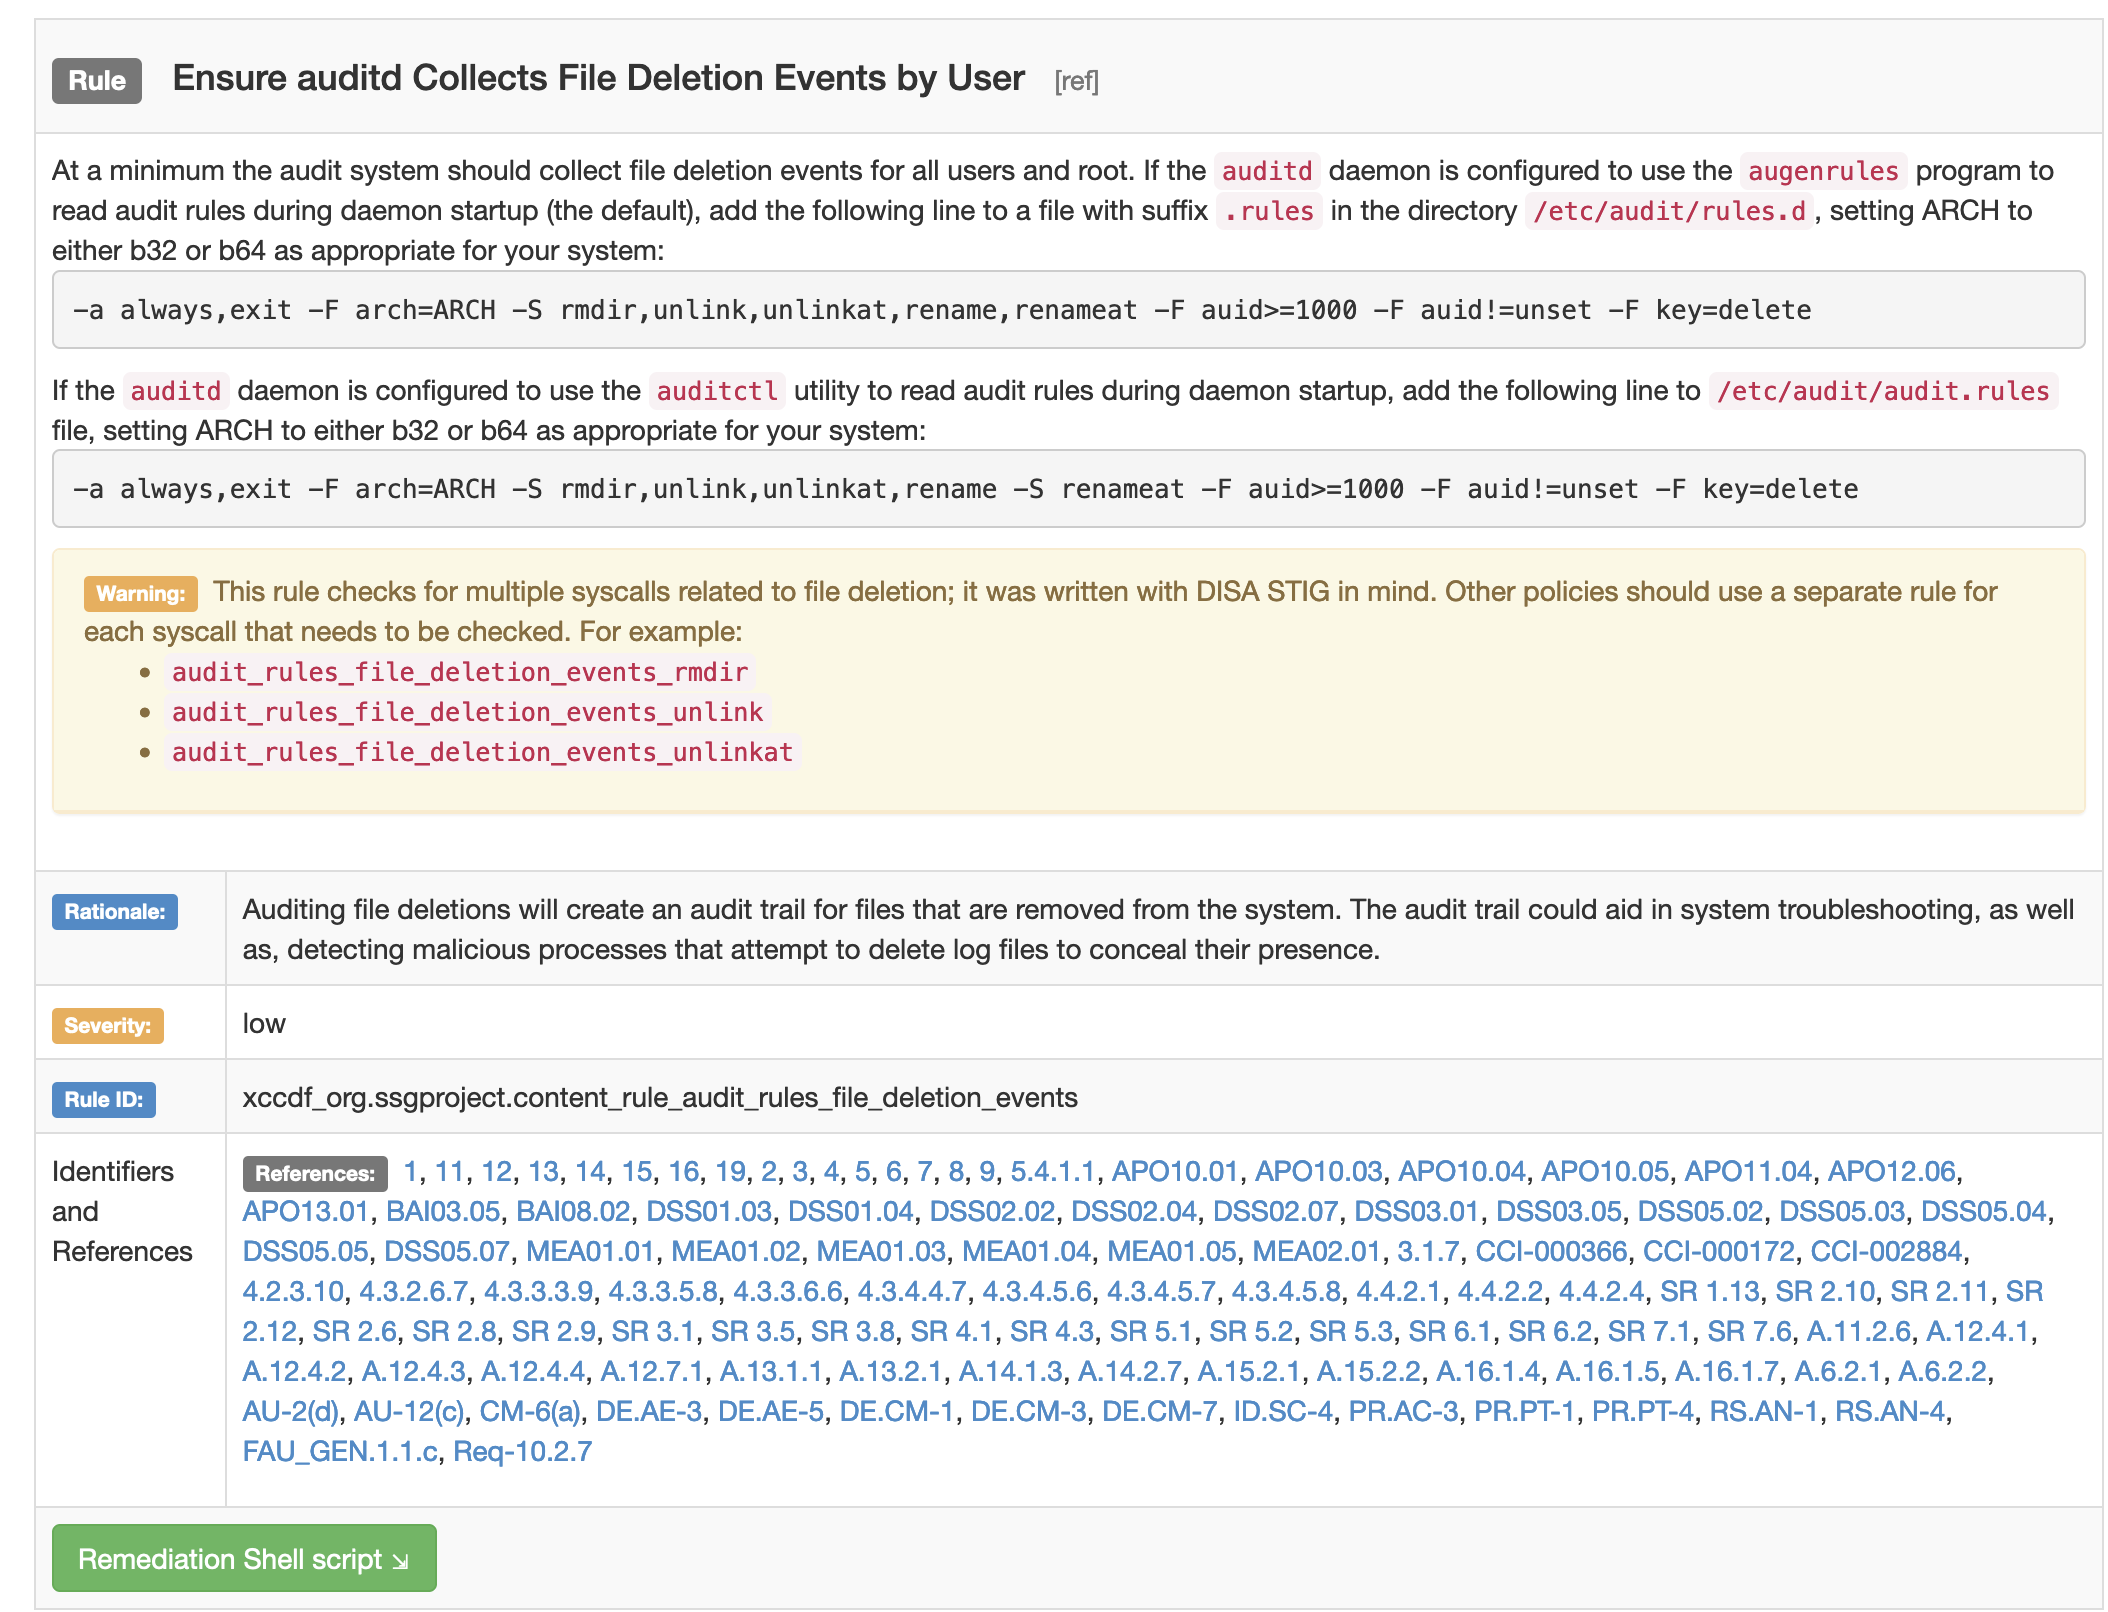
Task: Click the .rules suffix code text
Action: tap(1269, 211)
